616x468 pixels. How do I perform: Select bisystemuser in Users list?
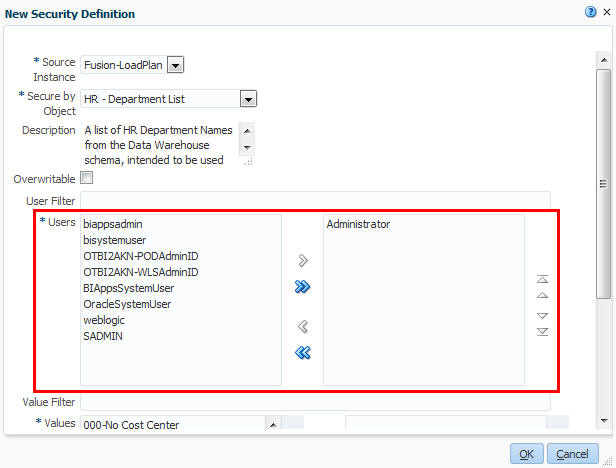point(115,240)
